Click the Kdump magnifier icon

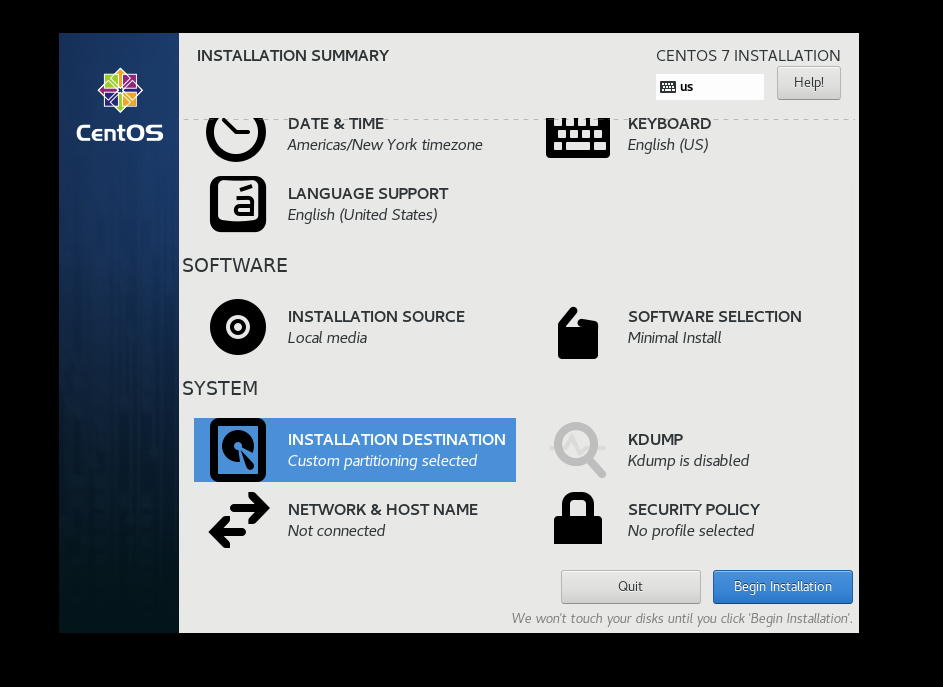[578, 449]
